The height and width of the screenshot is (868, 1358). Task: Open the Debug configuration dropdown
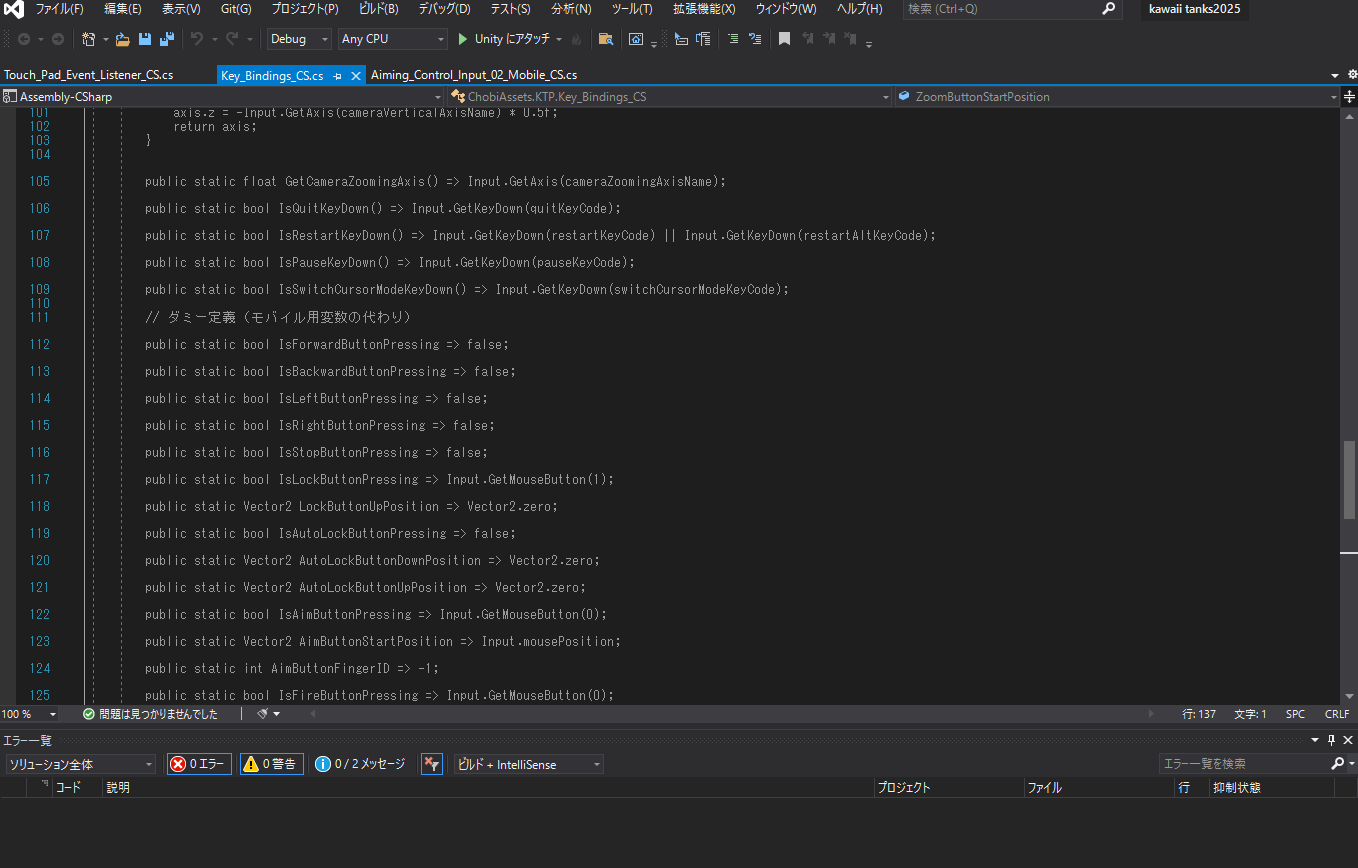[299, 39]
